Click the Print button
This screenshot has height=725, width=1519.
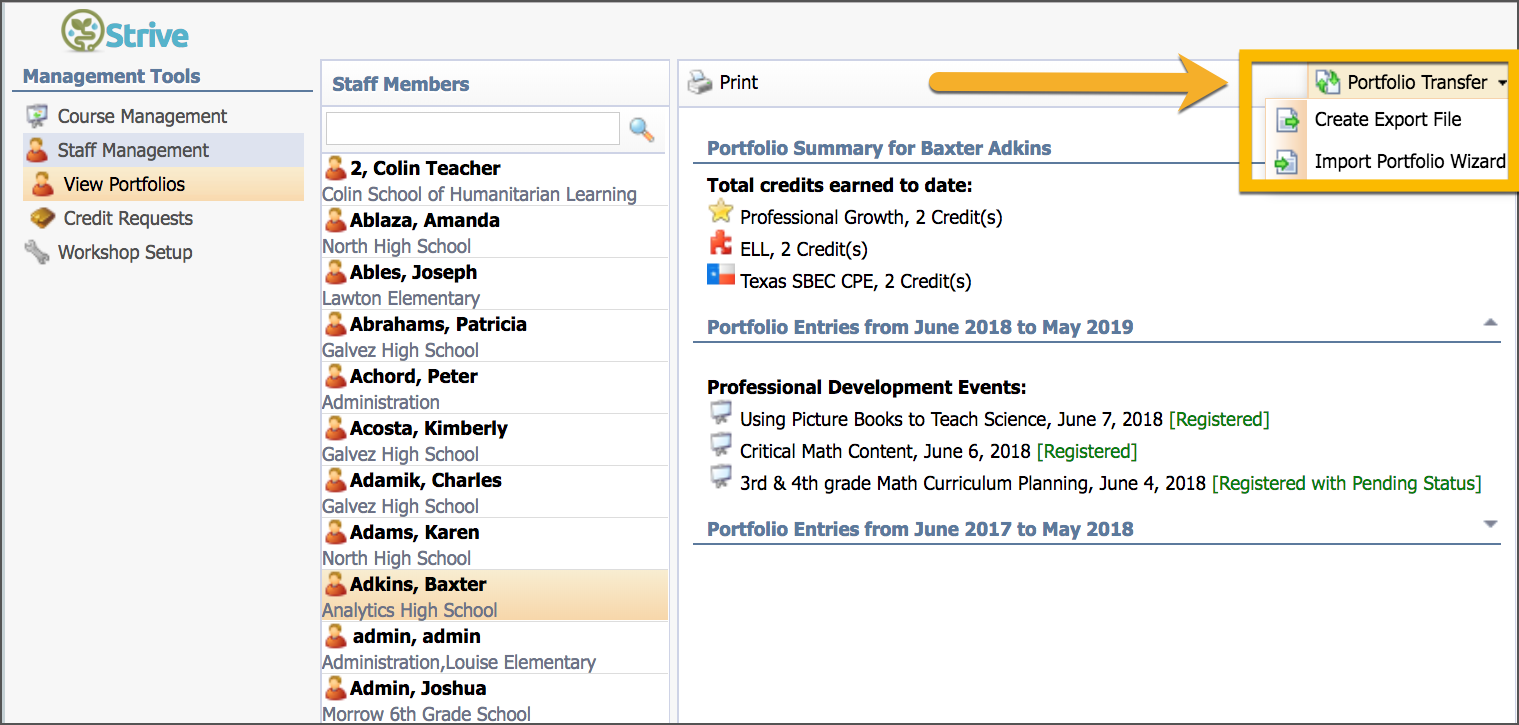click(723, 83)
